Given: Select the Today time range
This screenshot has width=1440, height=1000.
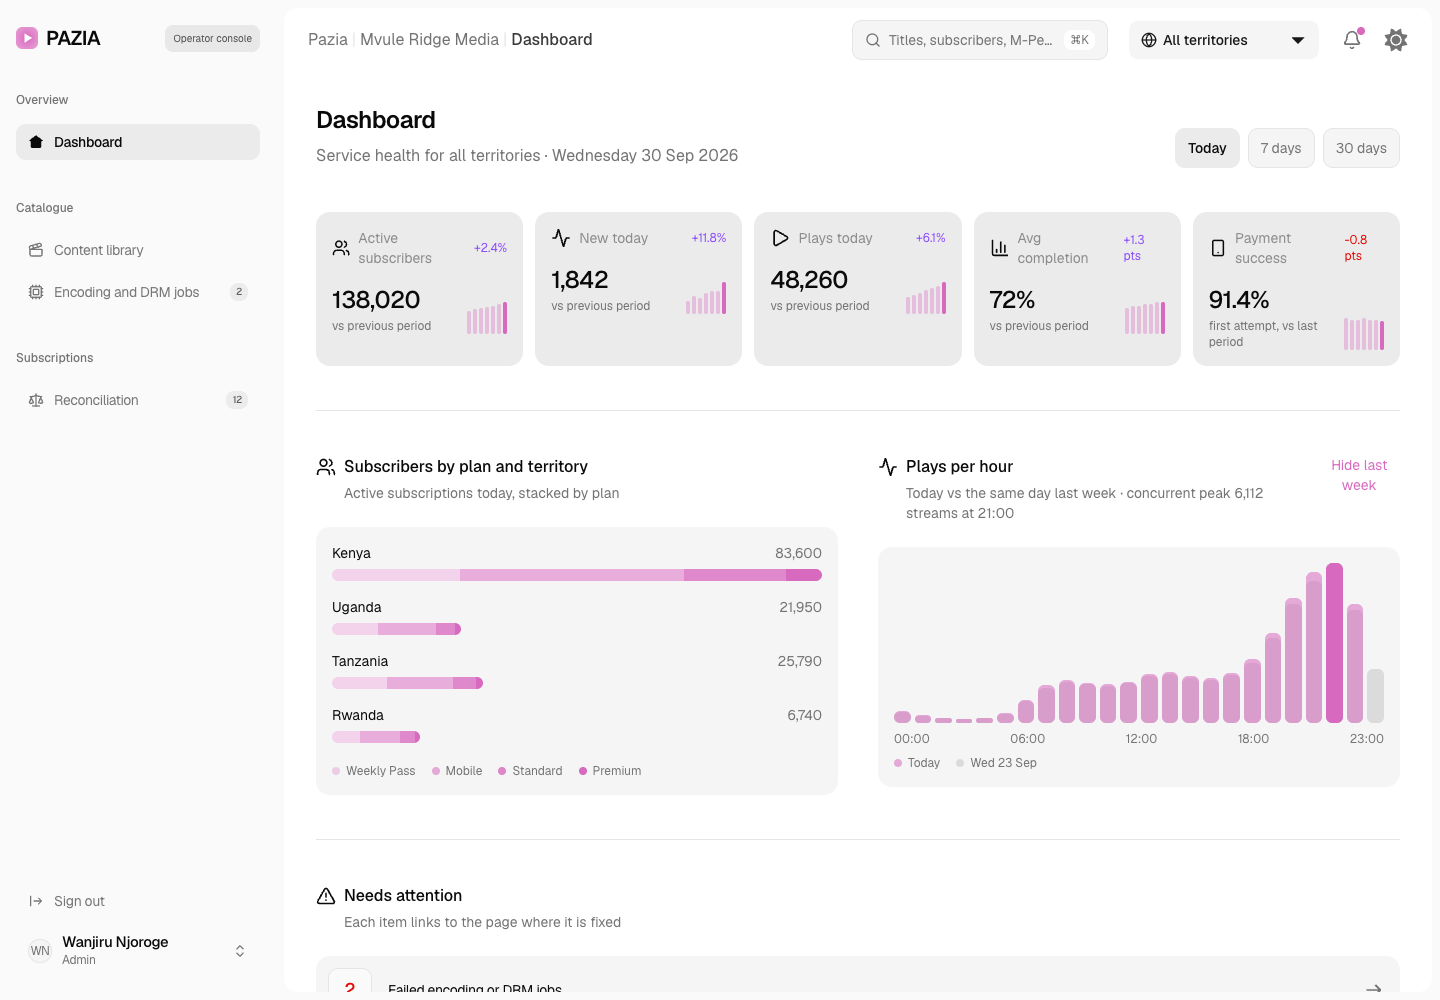Looking at the screenshot, I should [x=1207, y=148].
